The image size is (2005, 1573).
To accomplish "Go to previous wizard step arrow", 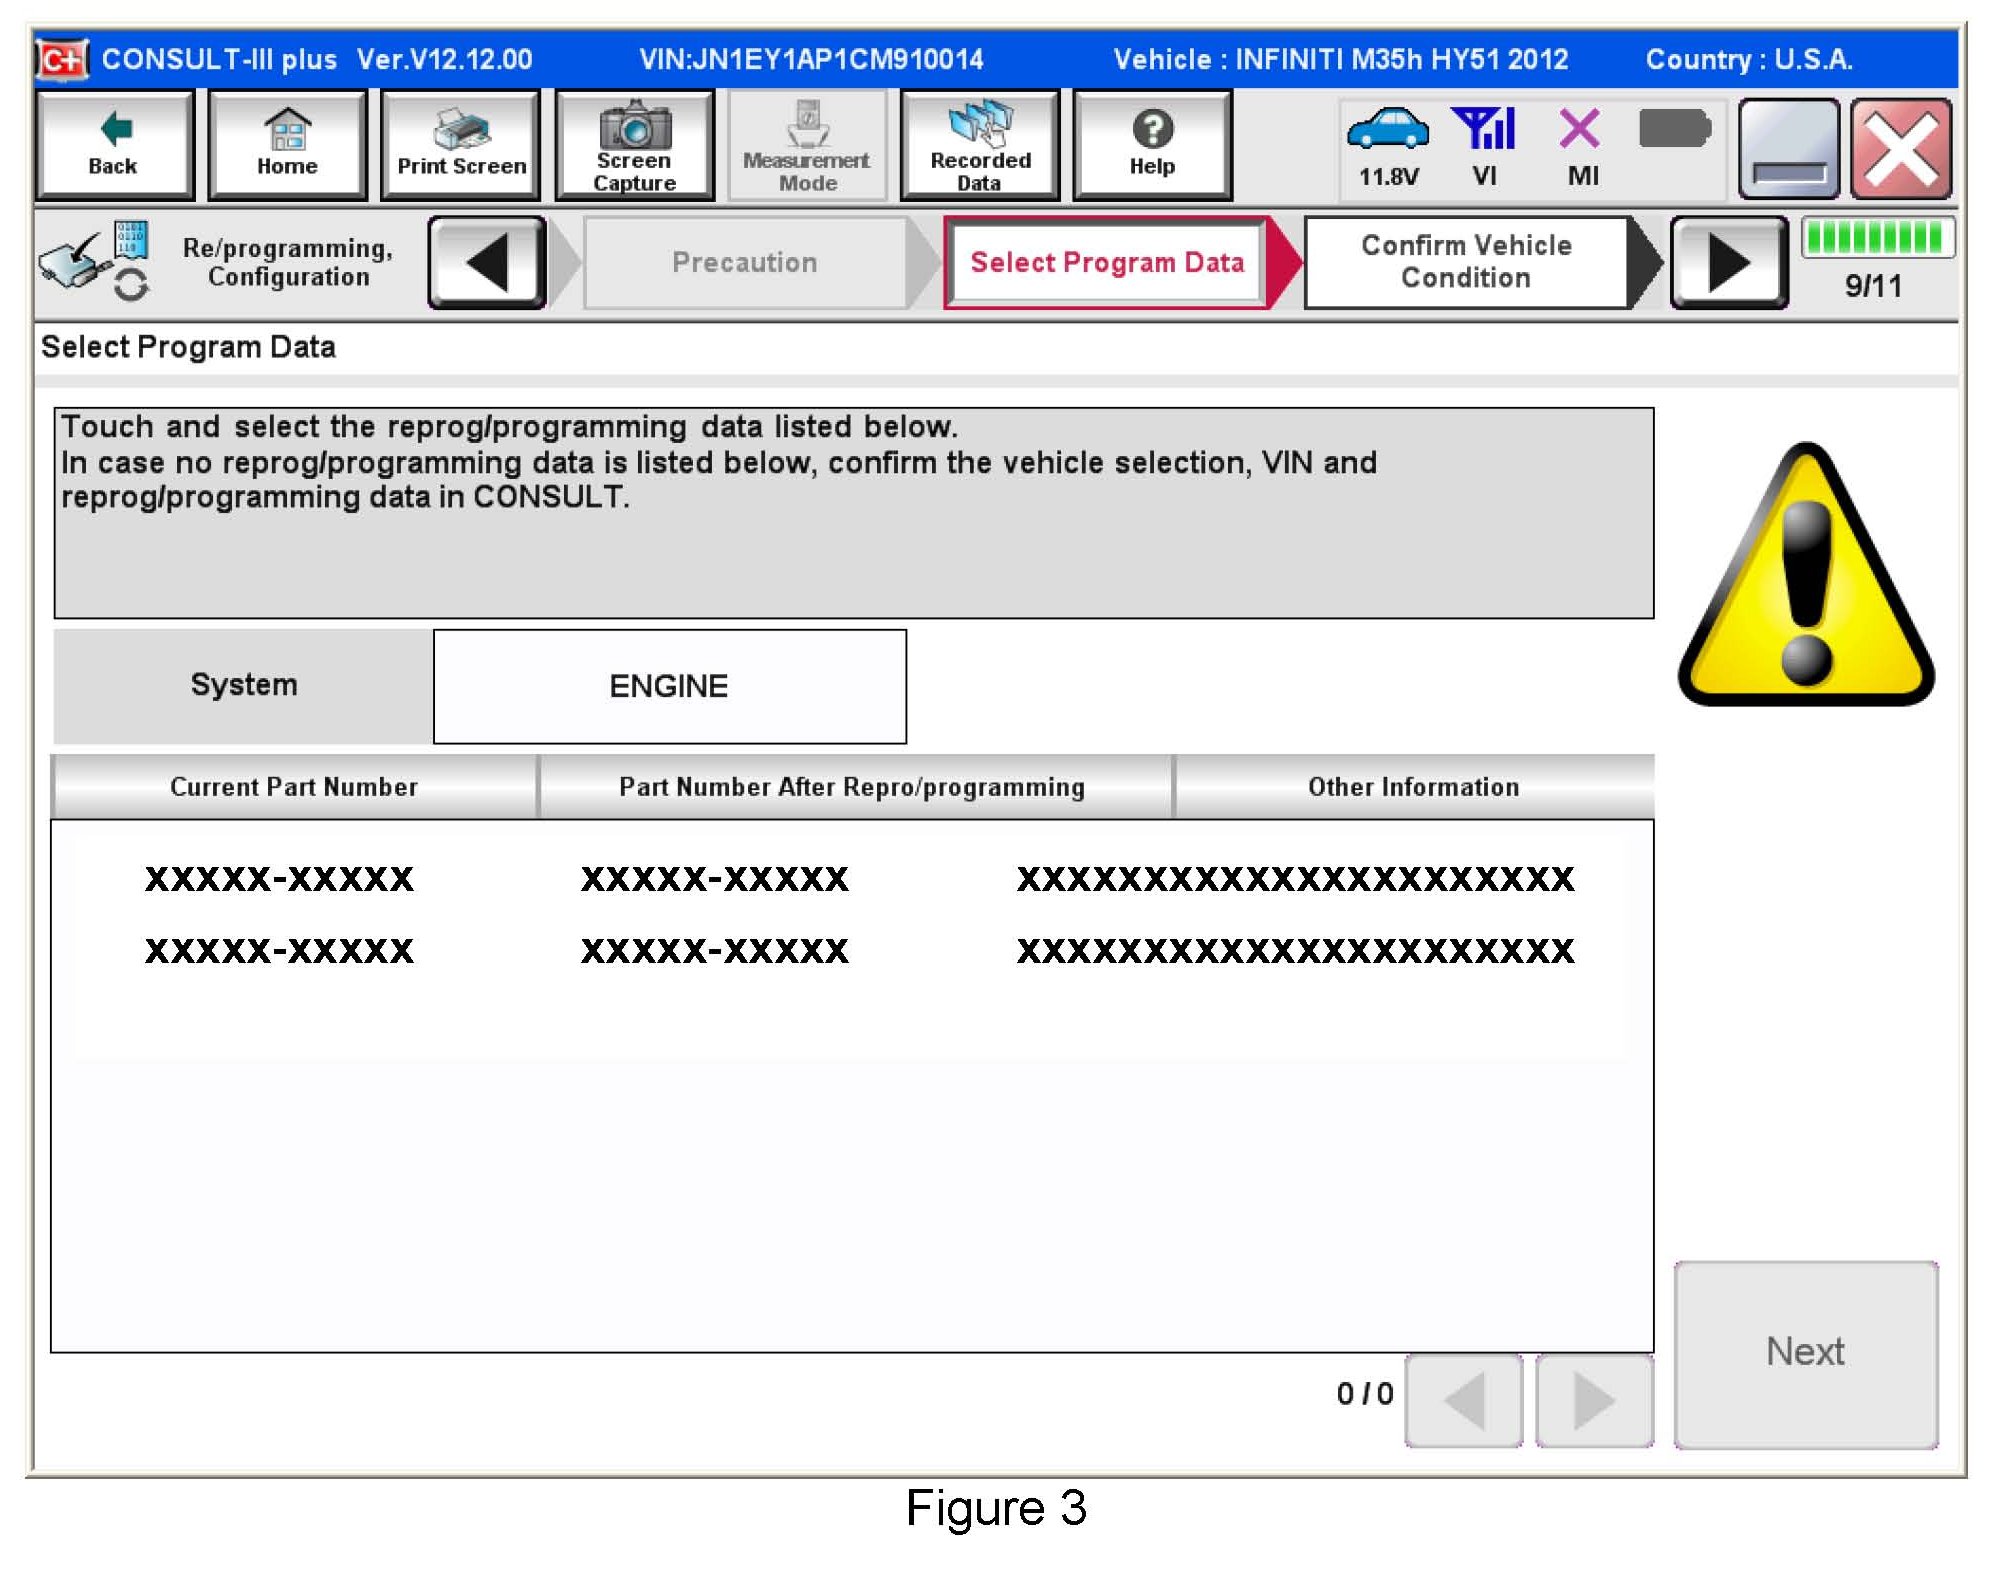I will coord(487,263).
